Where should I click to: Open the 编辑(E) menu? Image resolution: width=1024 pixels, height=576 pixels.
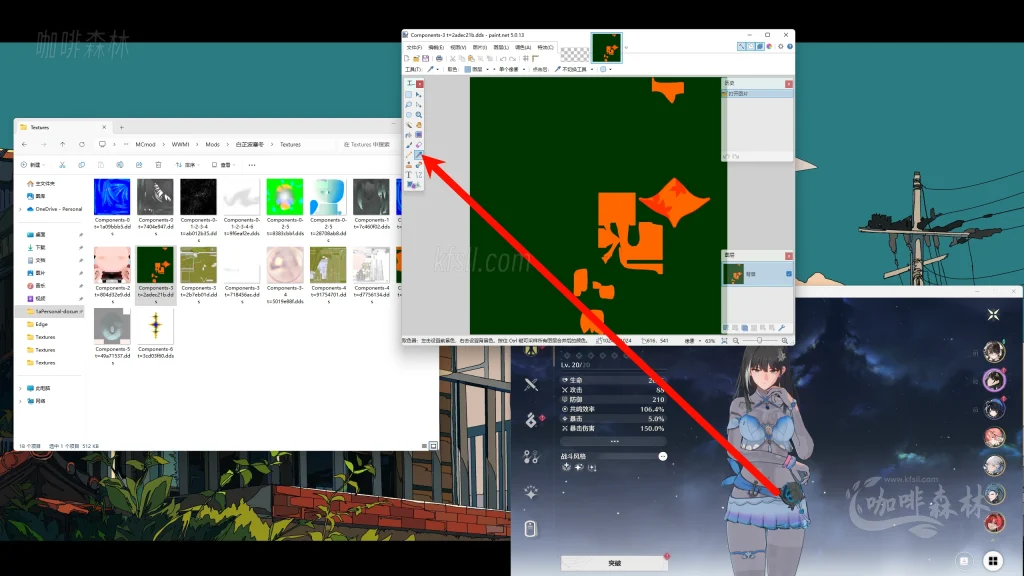pos(436,47)
